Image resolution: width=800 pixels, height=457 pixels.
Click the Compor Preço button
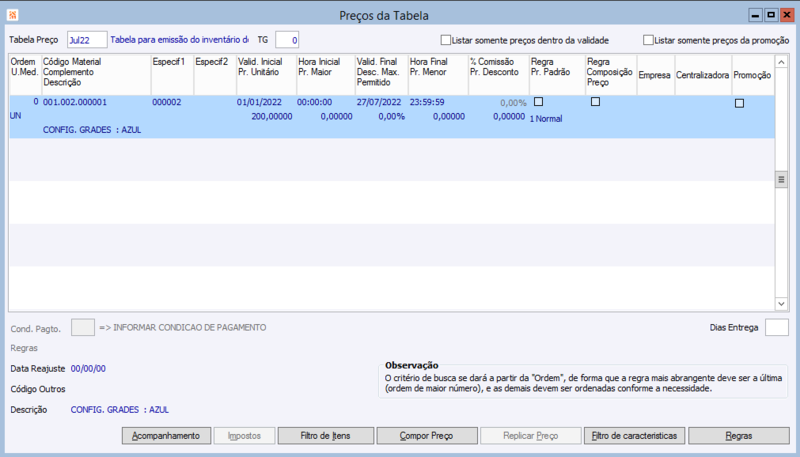coord(427,436)
